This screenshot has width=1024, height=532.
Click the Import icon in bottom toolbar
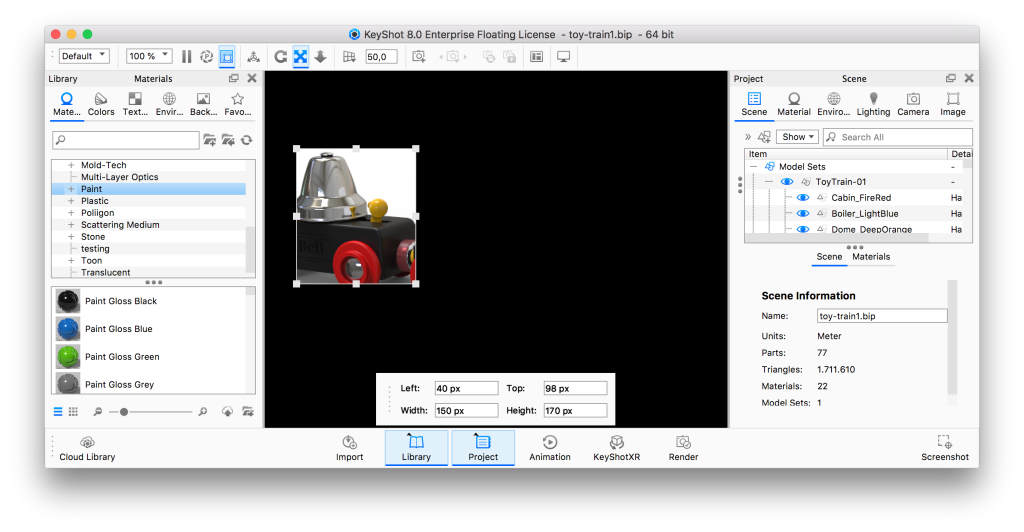349,447
